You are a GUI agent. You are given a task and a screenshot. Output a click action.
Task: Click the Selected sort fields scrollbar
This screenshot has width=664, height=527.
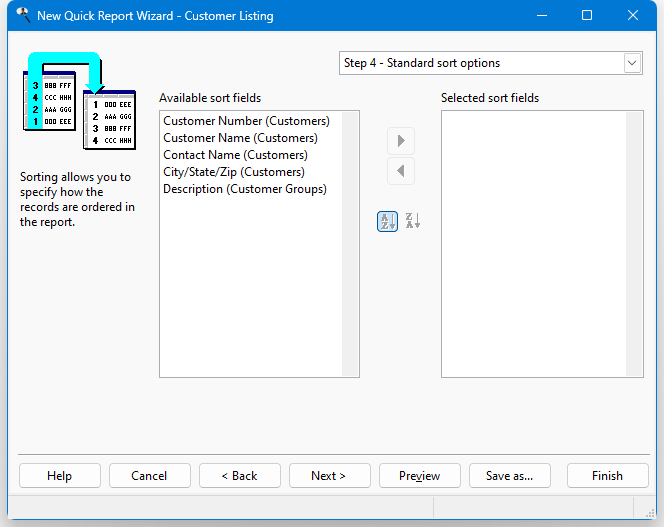[x=634, y=244]
